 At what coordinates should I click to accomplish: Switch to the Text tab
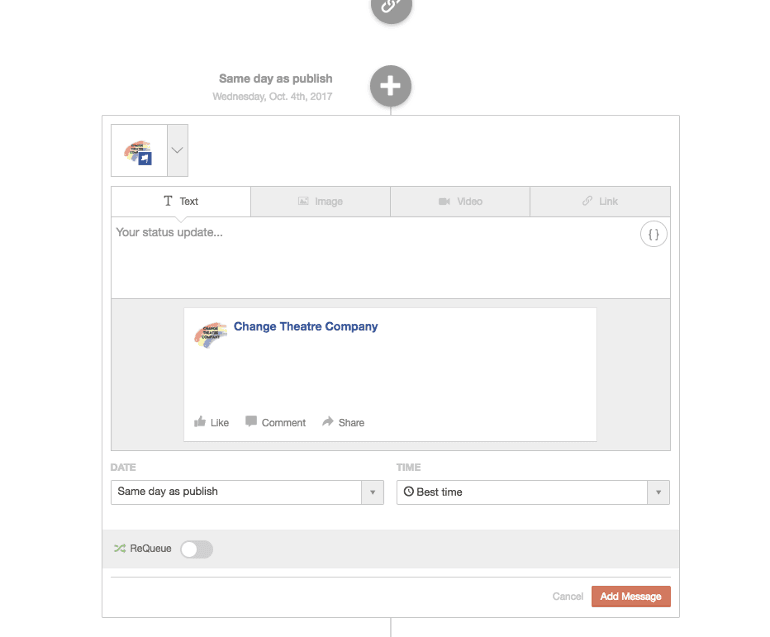[x=181, y=201]
